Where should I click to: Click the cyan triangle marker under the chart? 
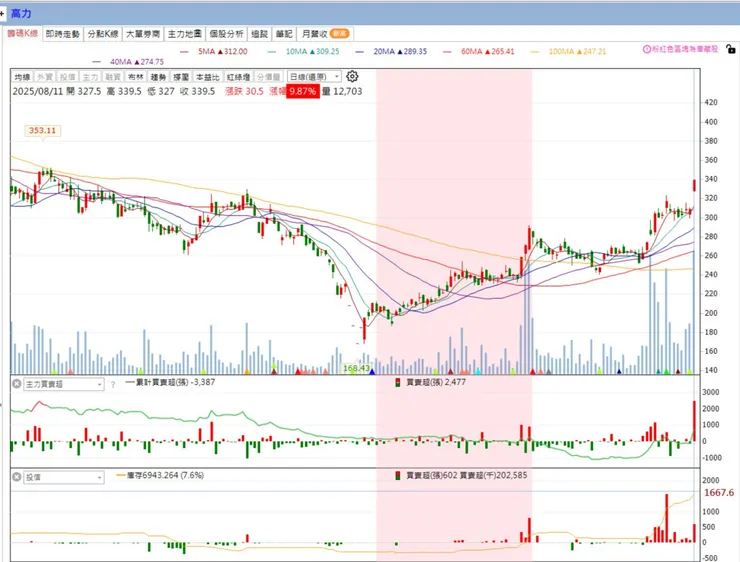coord(478,372)
